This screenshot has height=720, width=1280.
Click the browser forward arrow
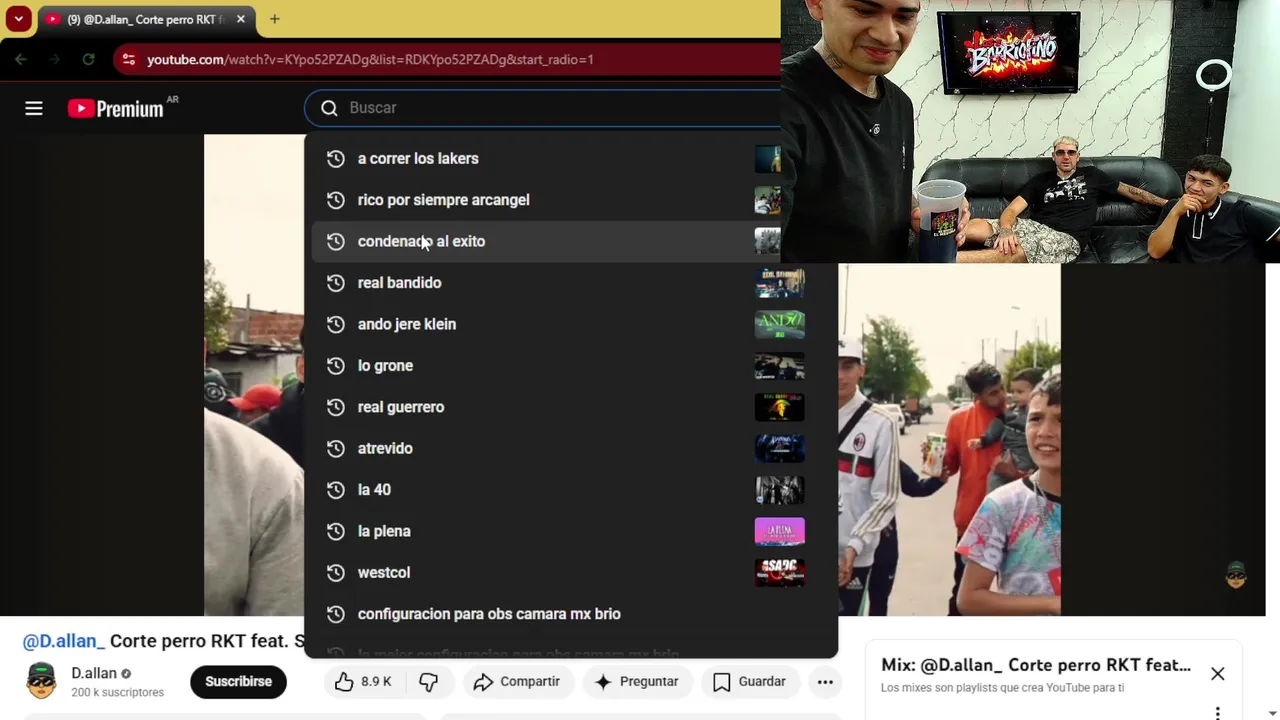click(x=55, y=60)
